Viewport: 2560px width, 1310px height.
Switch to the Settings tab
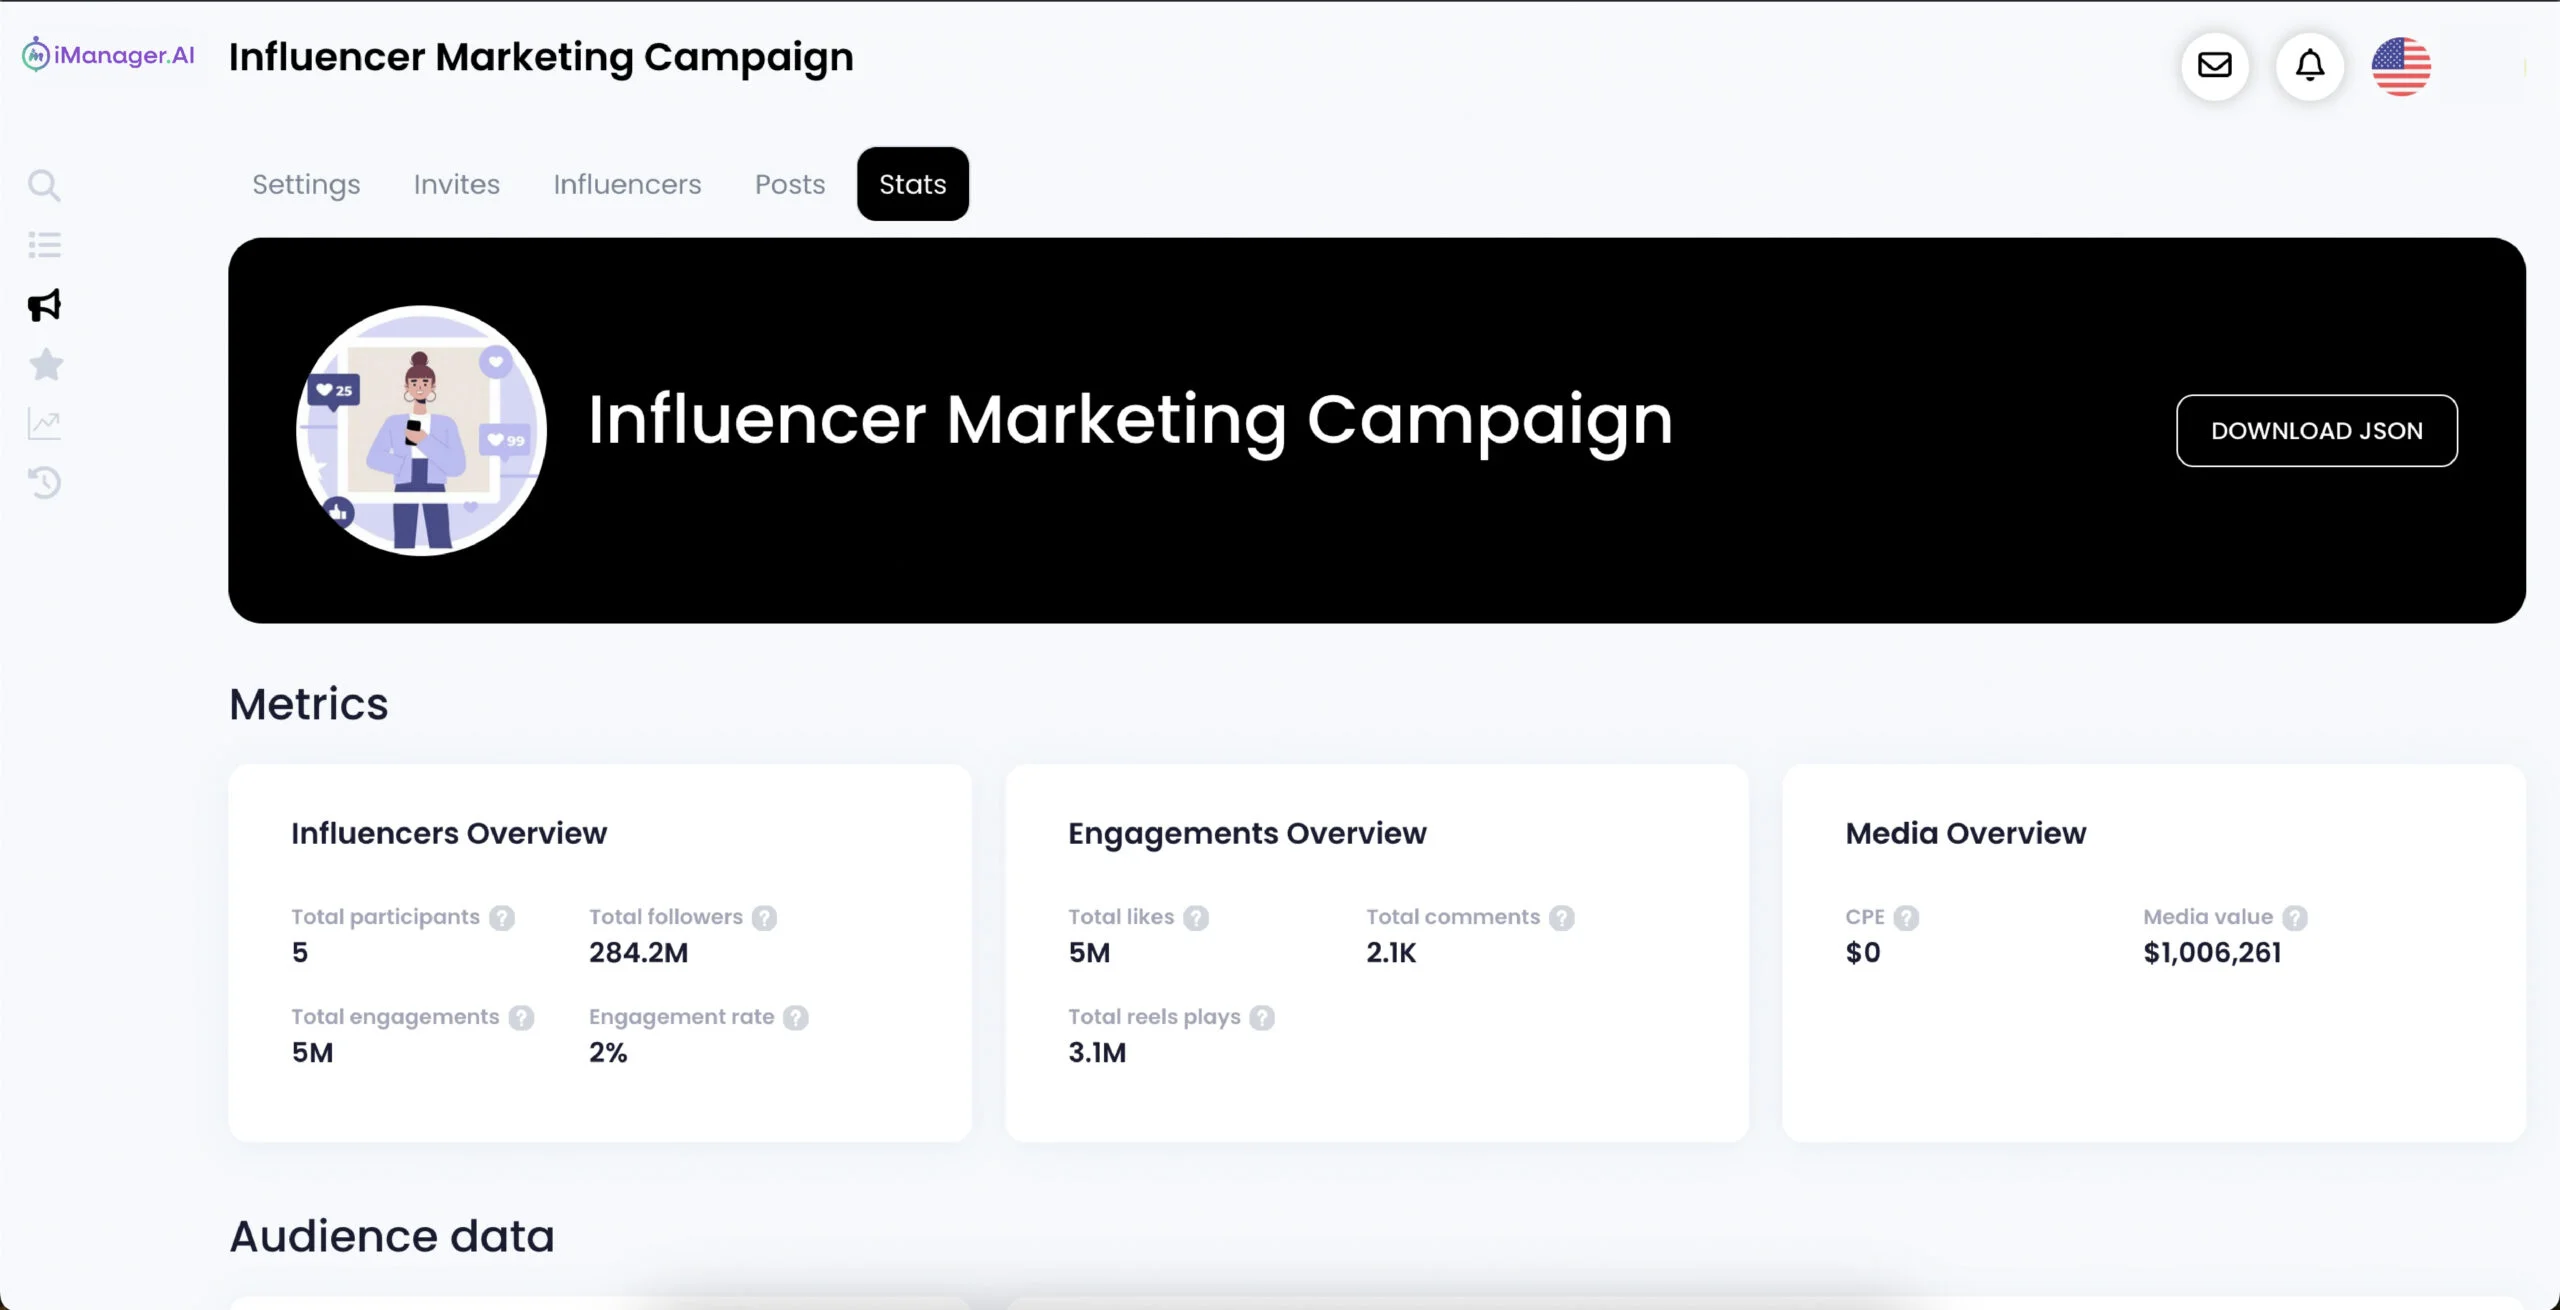tap(306, 185)
